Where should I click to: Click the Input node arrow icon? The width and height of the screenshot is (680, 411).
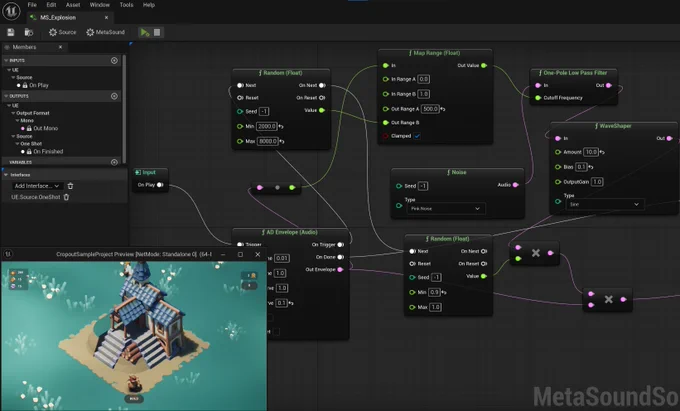click(x=138, y=172)
